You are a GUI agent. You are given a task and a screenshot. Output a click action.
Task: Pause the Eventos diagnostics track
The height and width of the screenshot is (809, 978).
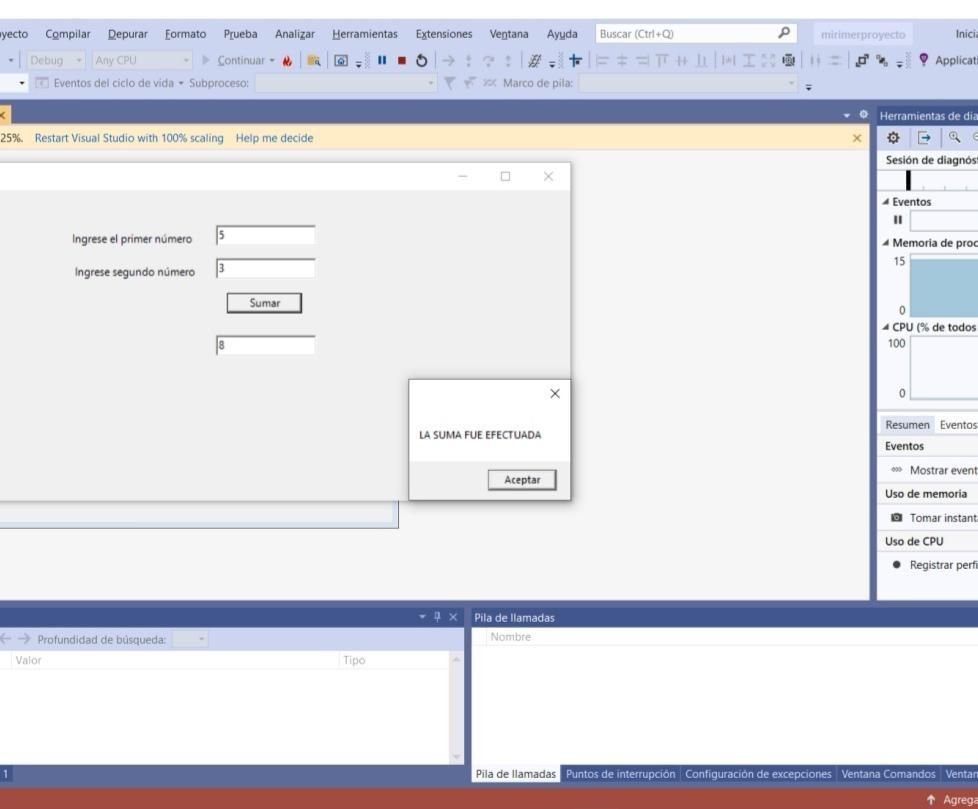(x=898, y=220)
